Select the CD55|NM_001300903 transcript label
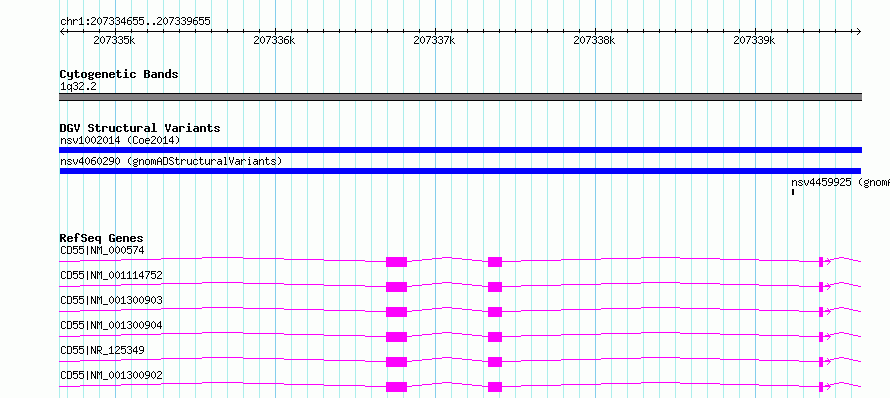890x398 pixels. click(x=111, y=300)
